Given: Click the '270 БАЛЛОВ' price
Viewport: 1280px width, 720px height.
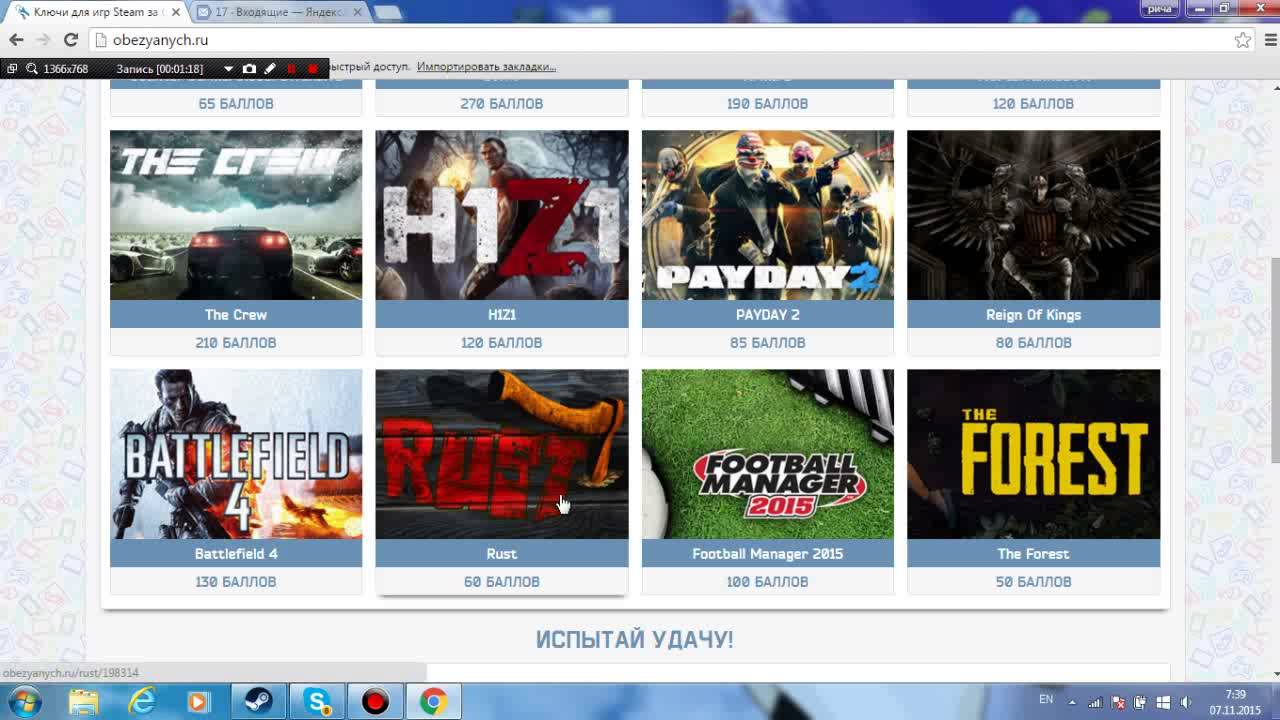Looking at the screenshot, I should 502,103.
